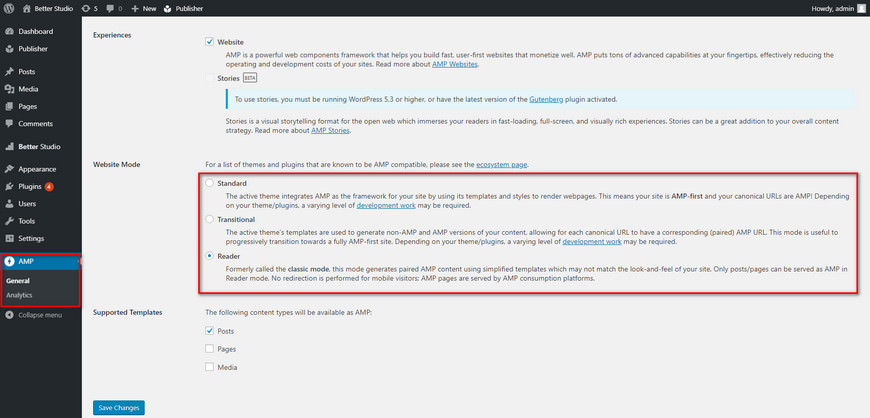Viewport: 870px width, 418px height.
Task: Open the Better Studio site home icon
Action: 27,8
